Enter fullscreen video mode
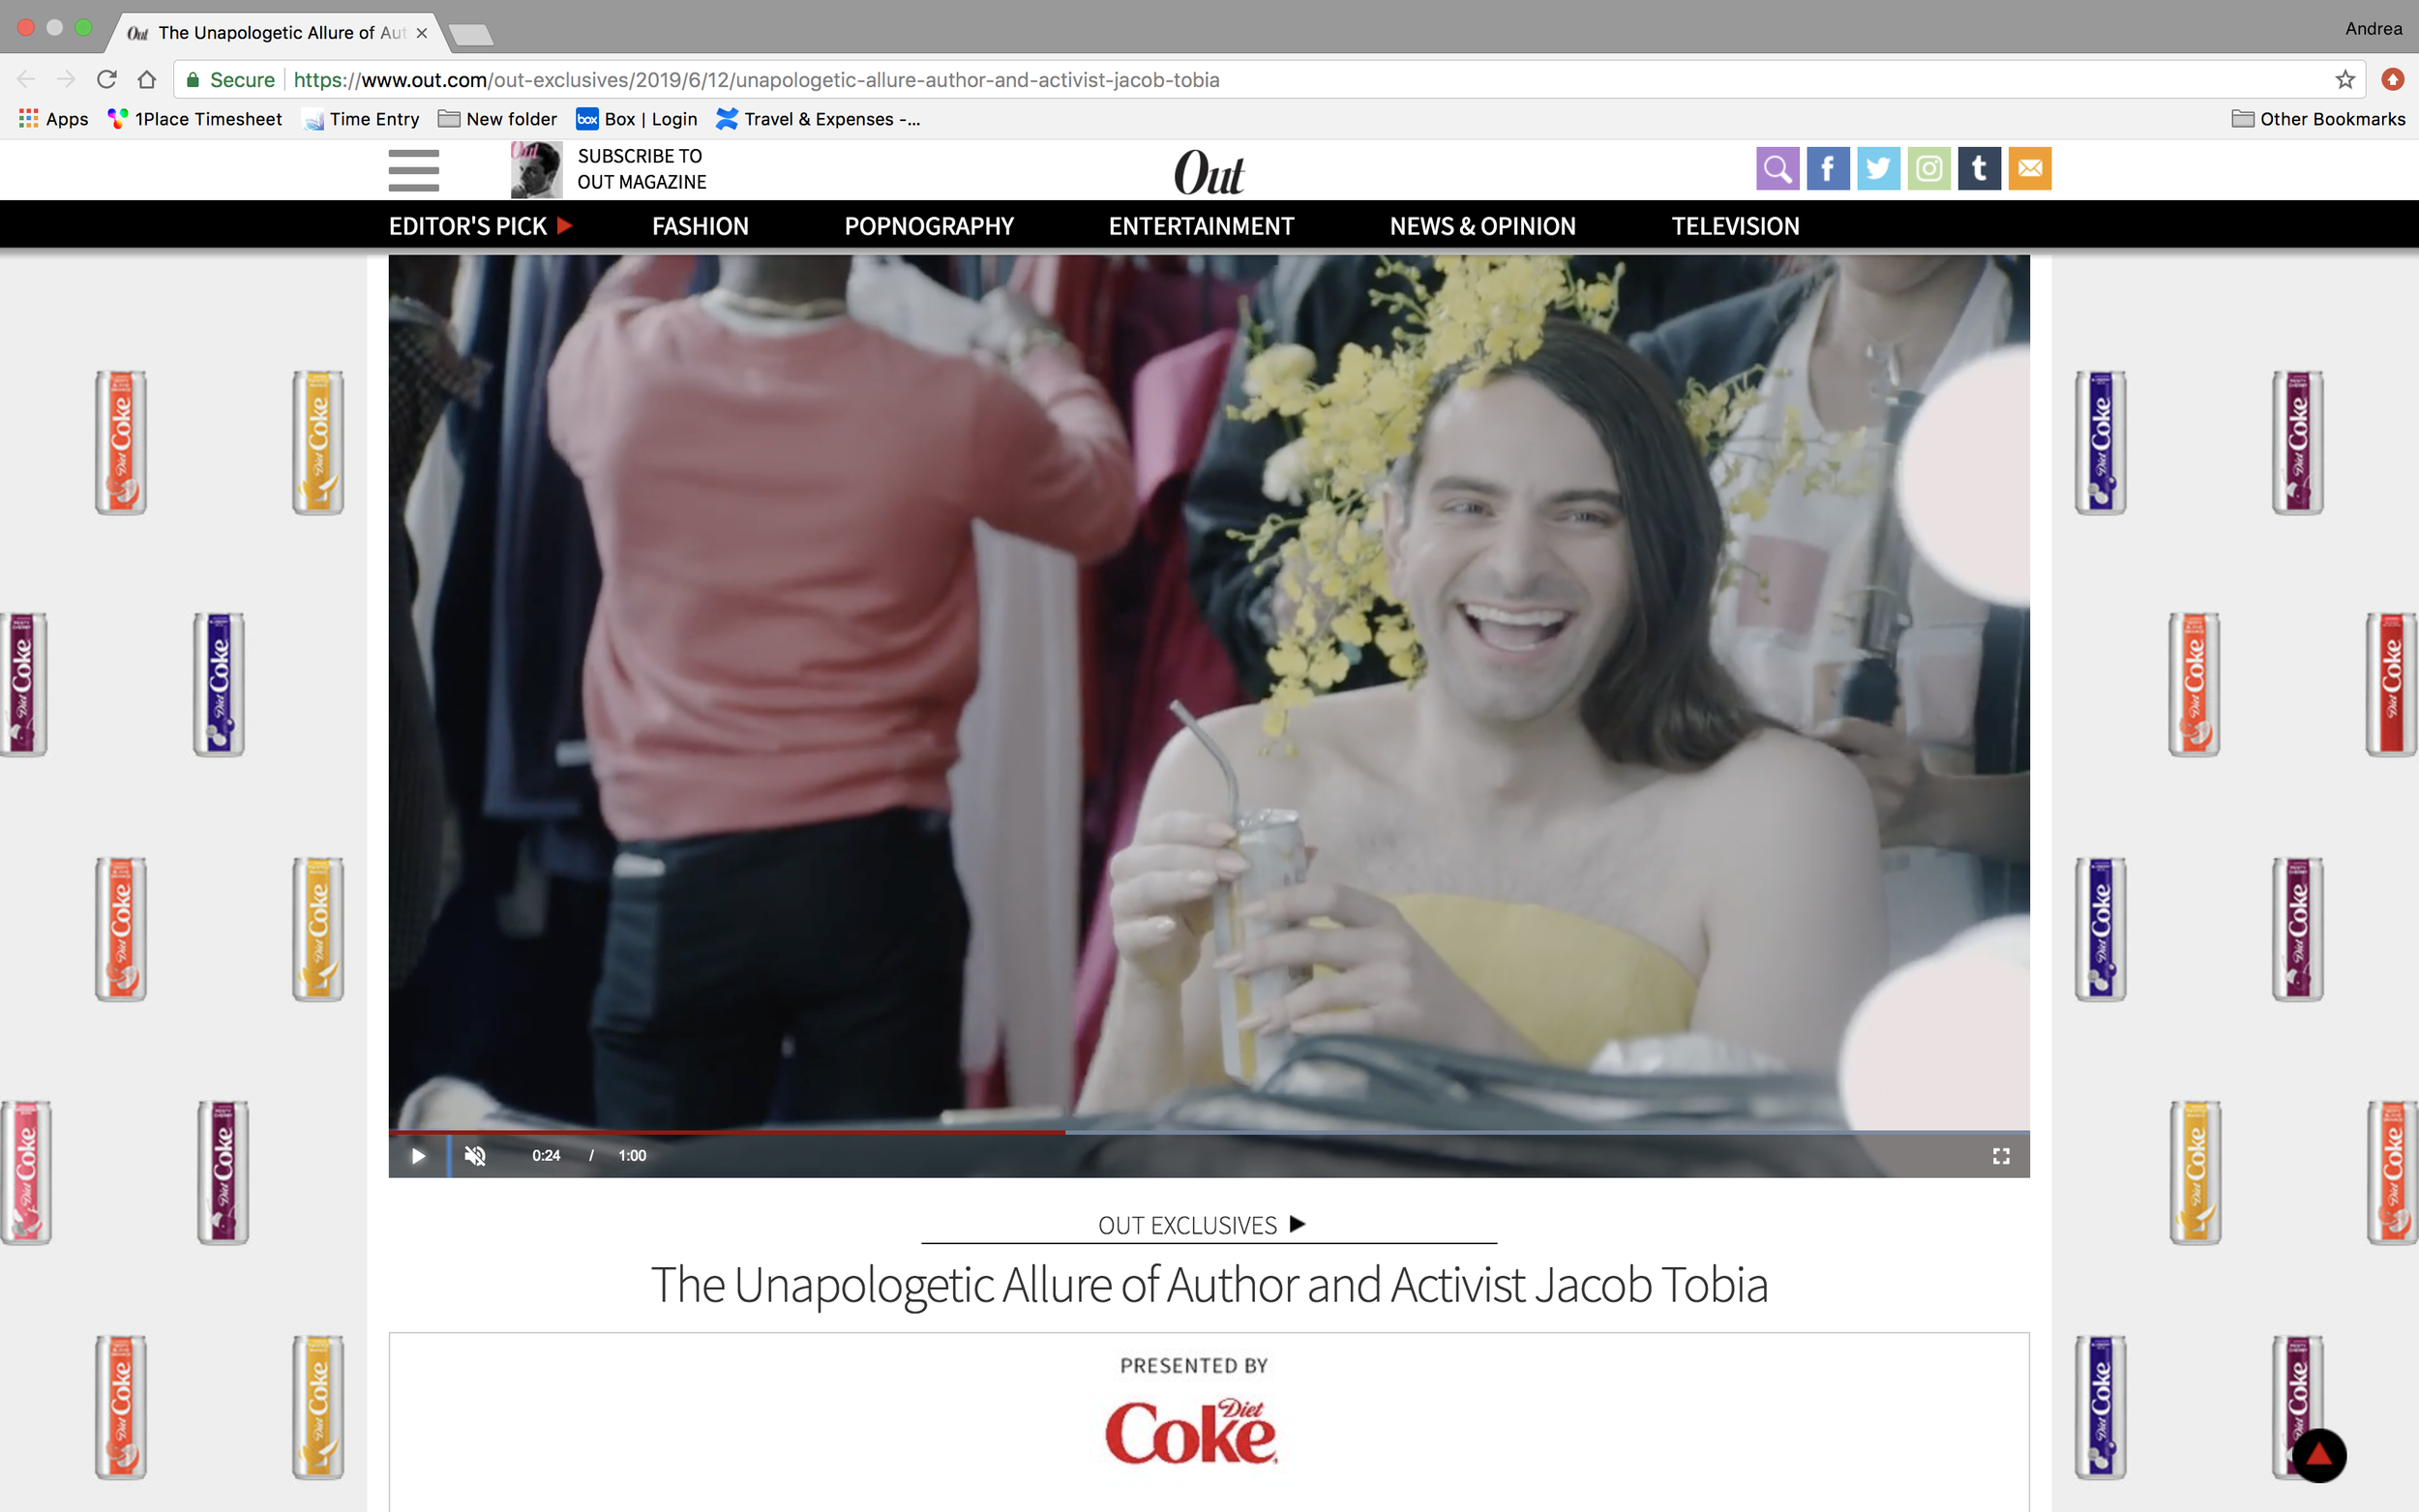This screenshot has width=2419, height=1512. point(2000,1156)
